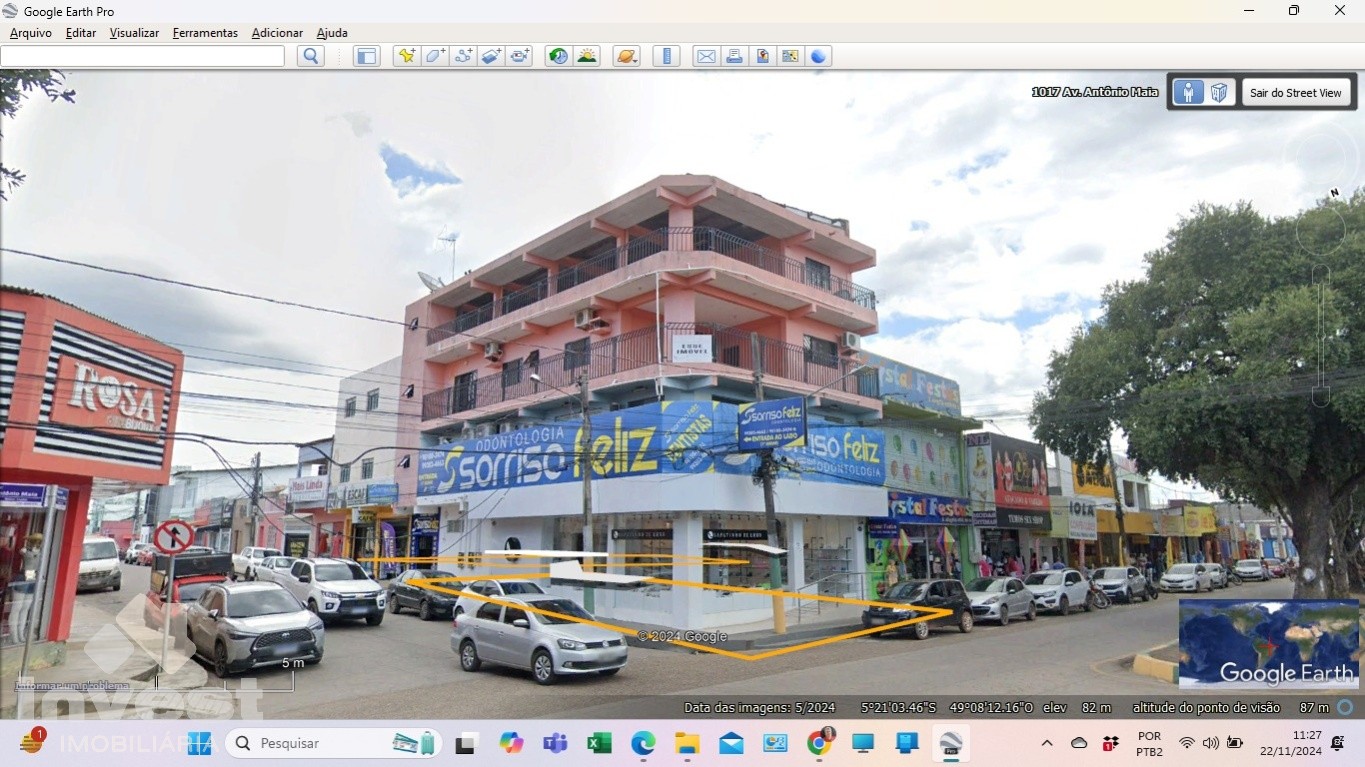This screenshot has height=767, width=1365.
Task: Click the volume speaker tray icon
Action: point(1211,743)
